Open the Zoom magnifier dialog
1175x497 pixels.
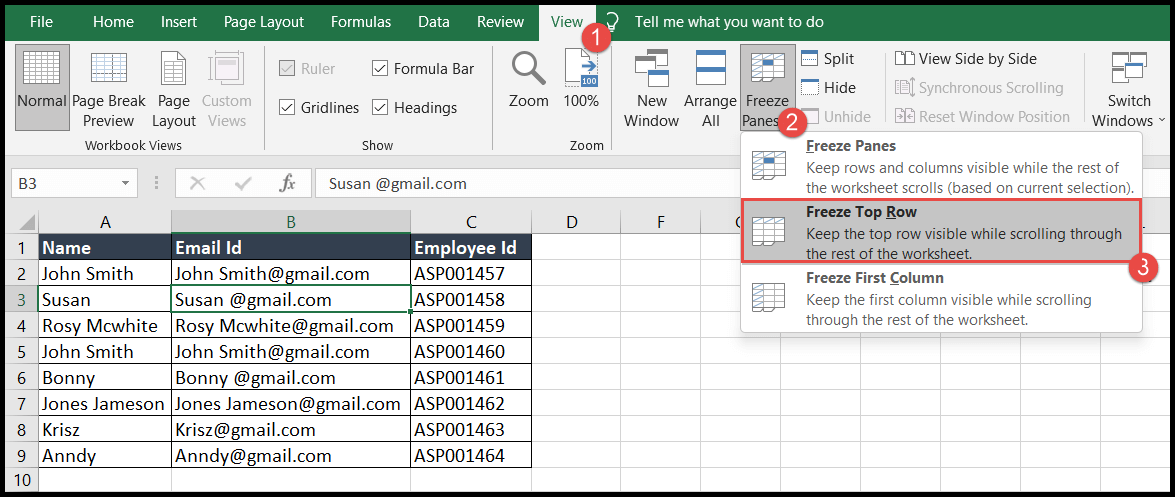pos(529,79)
